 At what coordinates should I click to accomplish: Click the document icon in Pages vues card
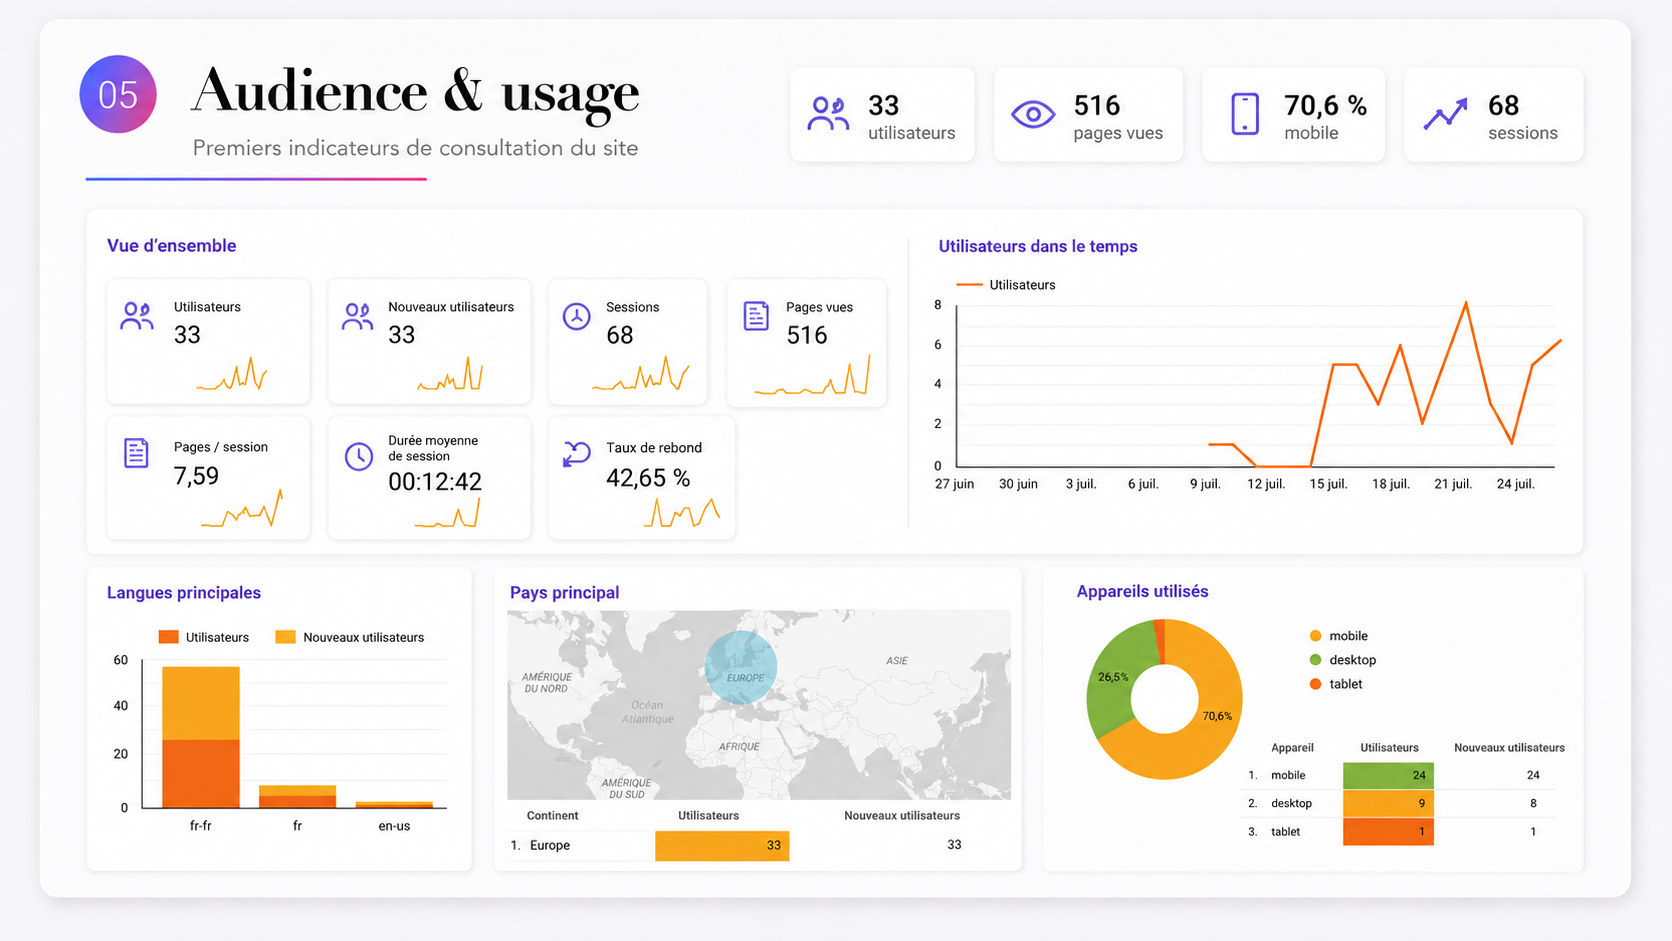click(x=756, y=316)
